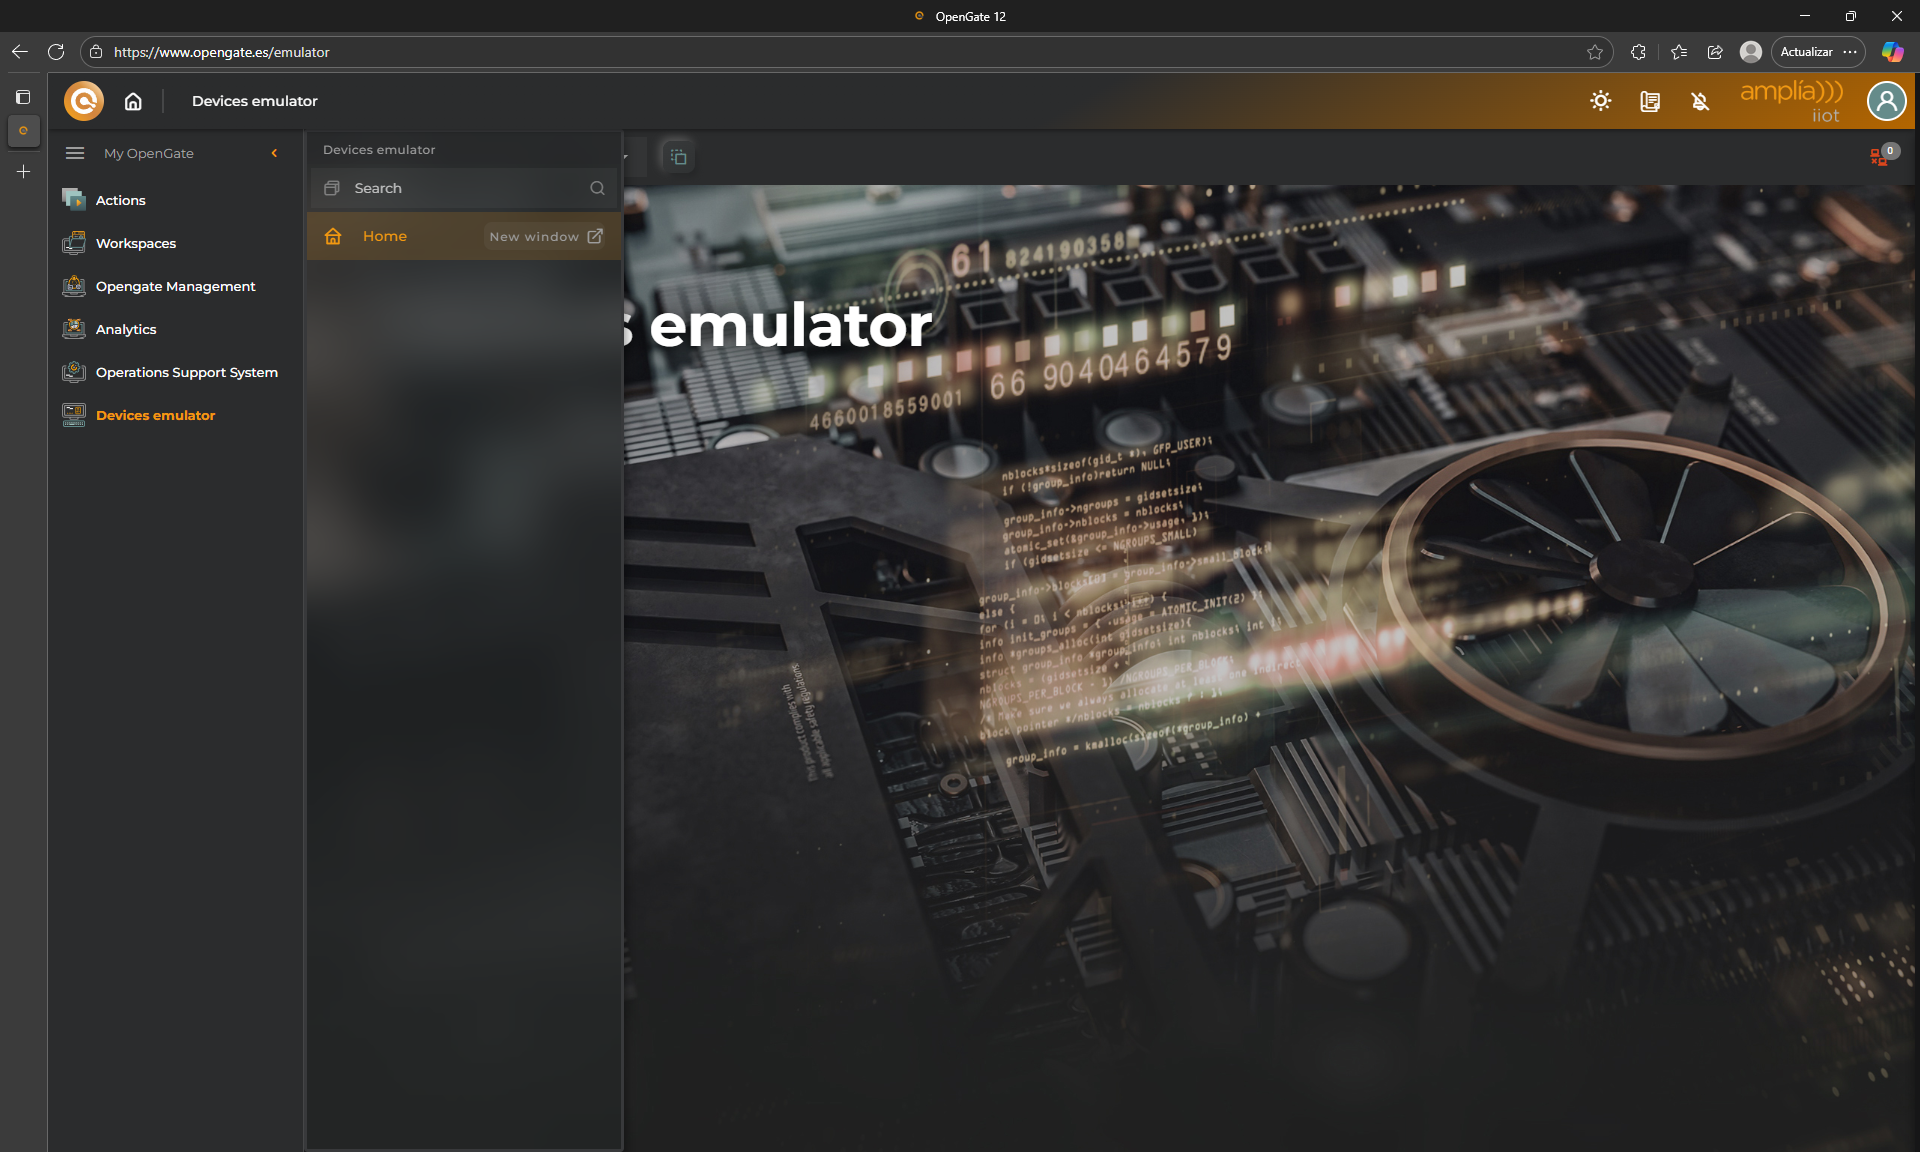Viewport: 1920px width, 1152px height.
Task: Open Operations Support System
Action: click(186, 372)
